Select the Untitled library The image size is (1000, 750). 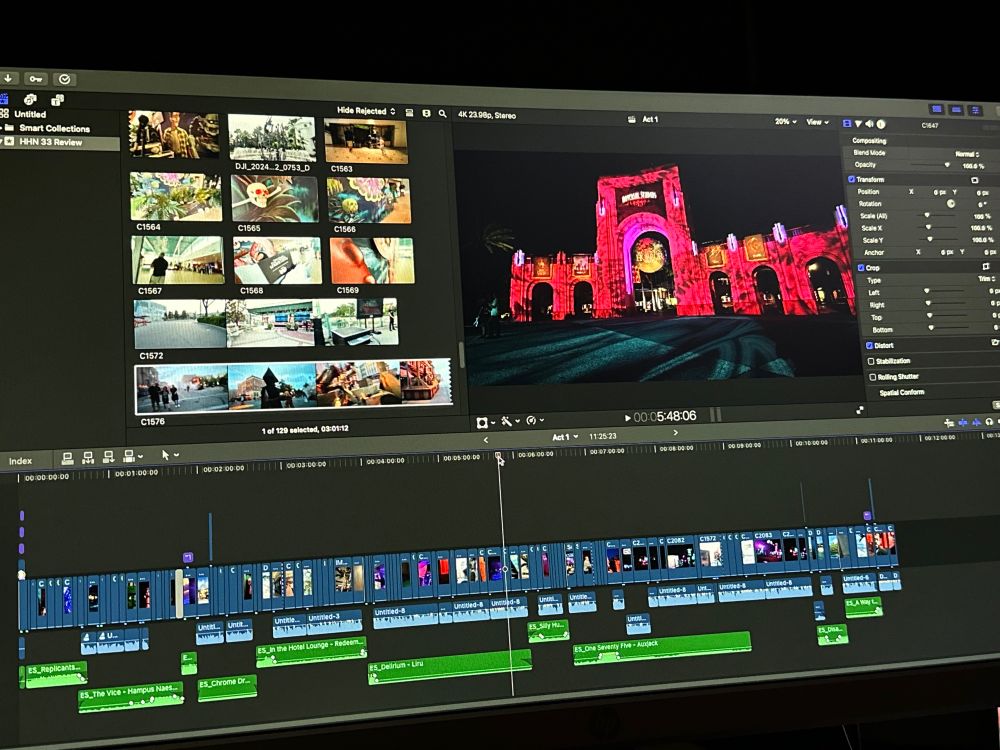[x=30, y=114]
